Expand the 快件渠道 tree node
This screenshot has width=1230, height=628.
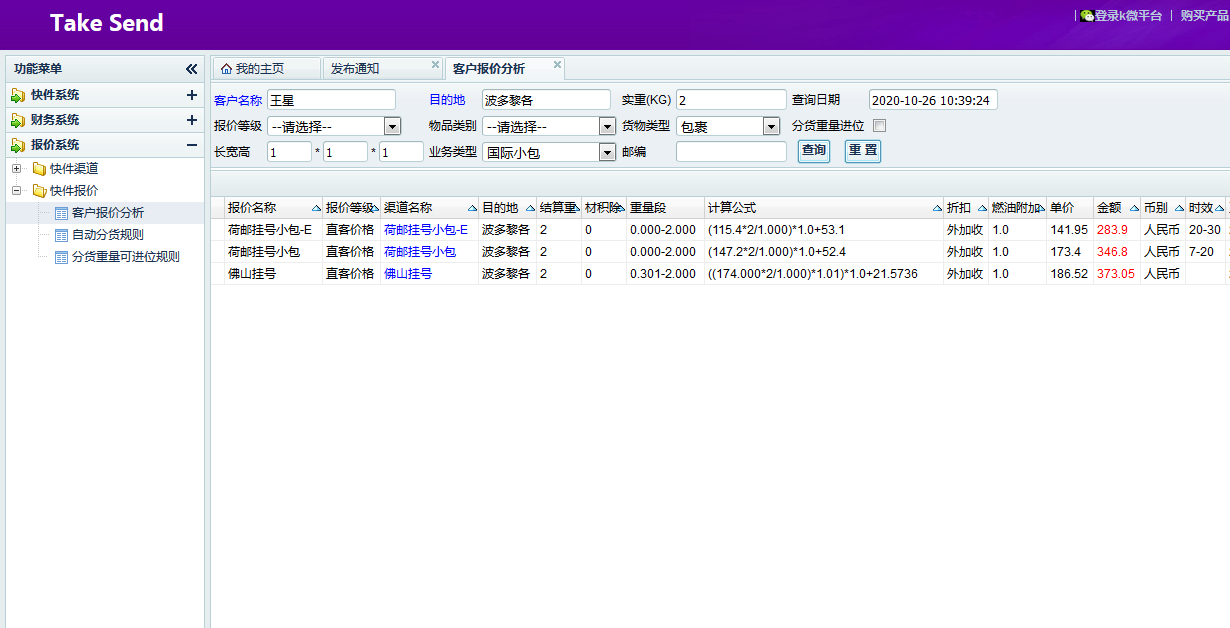(x=16, y=169)
